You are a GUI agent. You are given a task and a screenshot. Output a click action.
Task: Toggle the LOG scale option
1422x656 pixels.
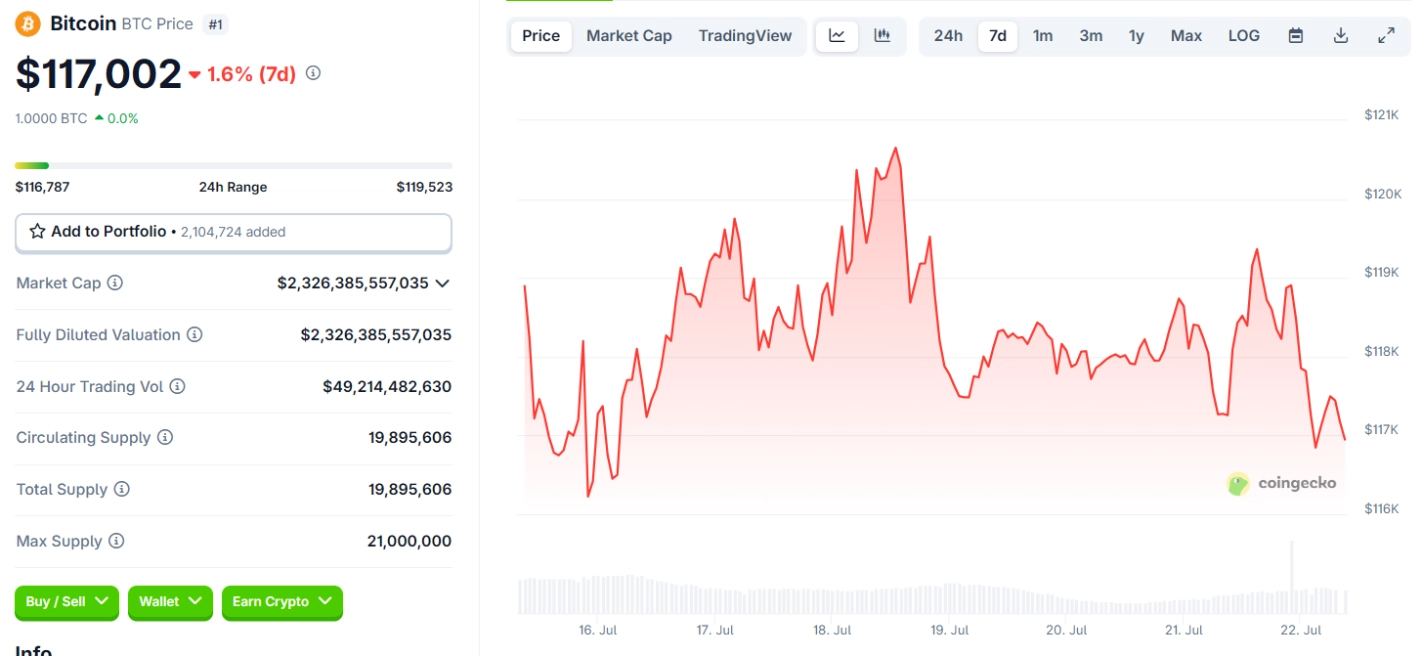pos(1244,36)
